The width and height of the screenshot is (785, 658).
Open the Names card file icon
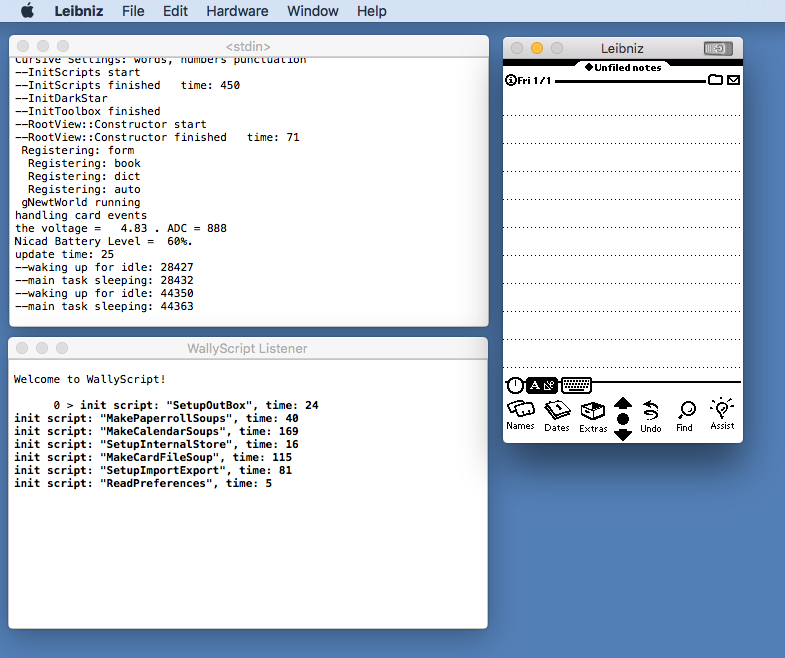(520, 416)
